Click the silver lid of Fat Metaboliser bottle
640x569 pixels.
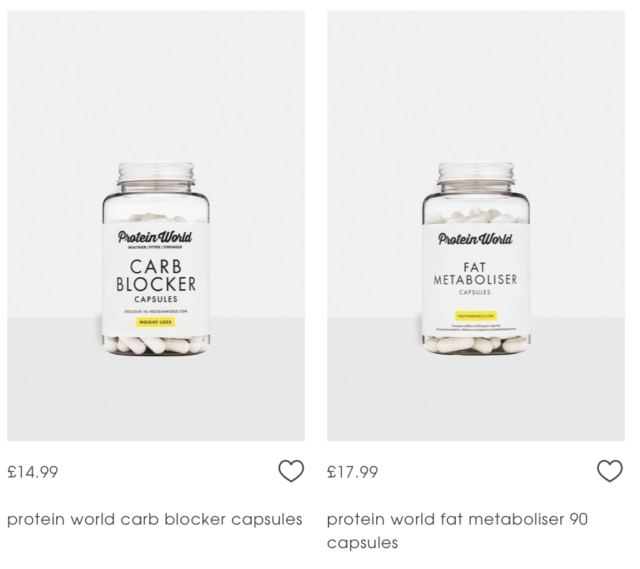coord(476,173)
